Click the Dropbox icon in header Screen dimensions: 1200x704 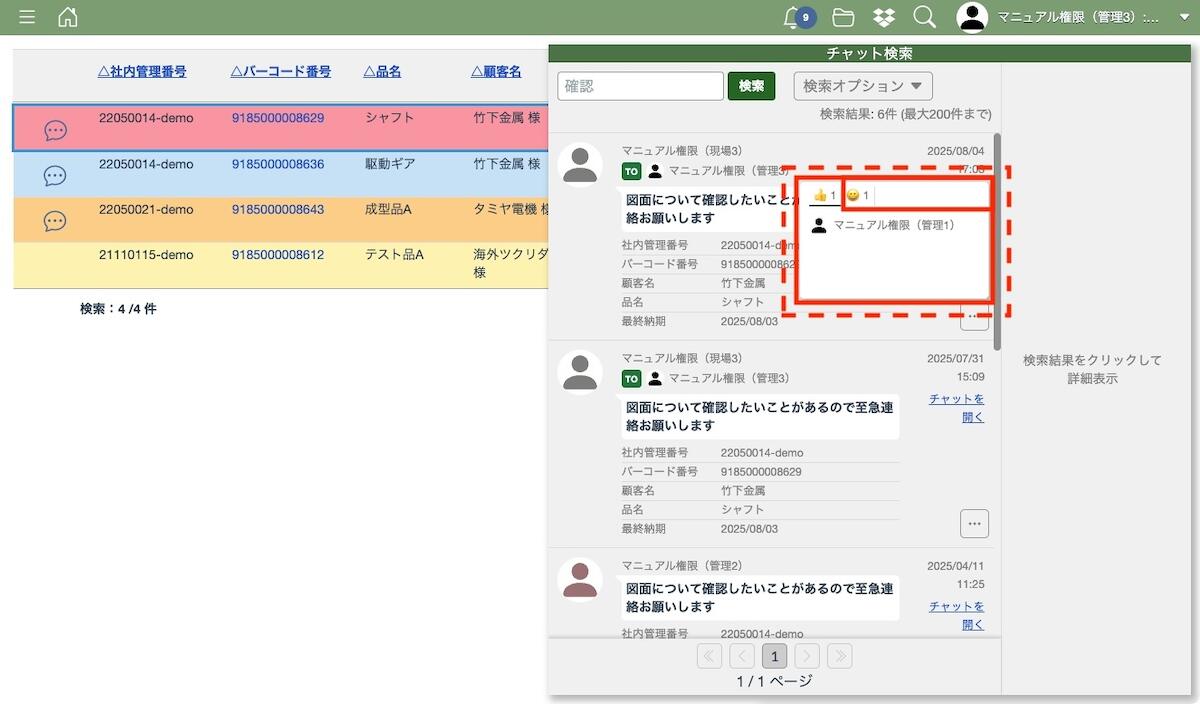(x=884, y=17)
